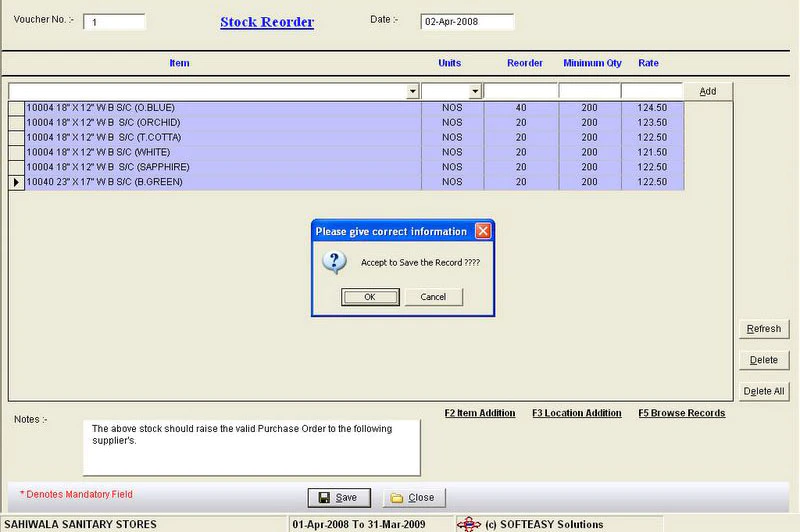
Task: Click the Minimum Qty entry field
Action: [x=590, y=91]
